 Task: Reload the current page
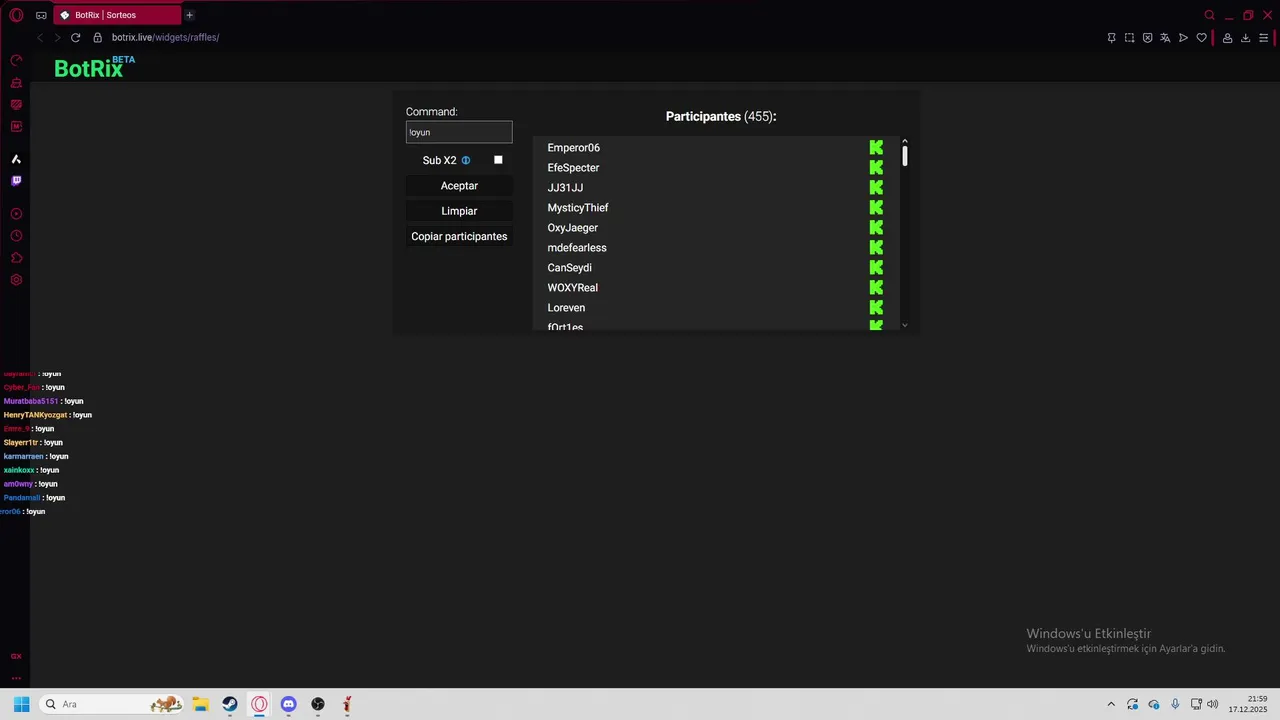pyautogui.click(x=75, y=37)
